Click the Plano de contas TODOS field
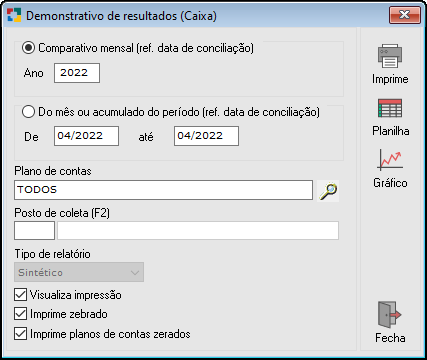The height and width of the screenshot is (360, 427). coord(164,190)
